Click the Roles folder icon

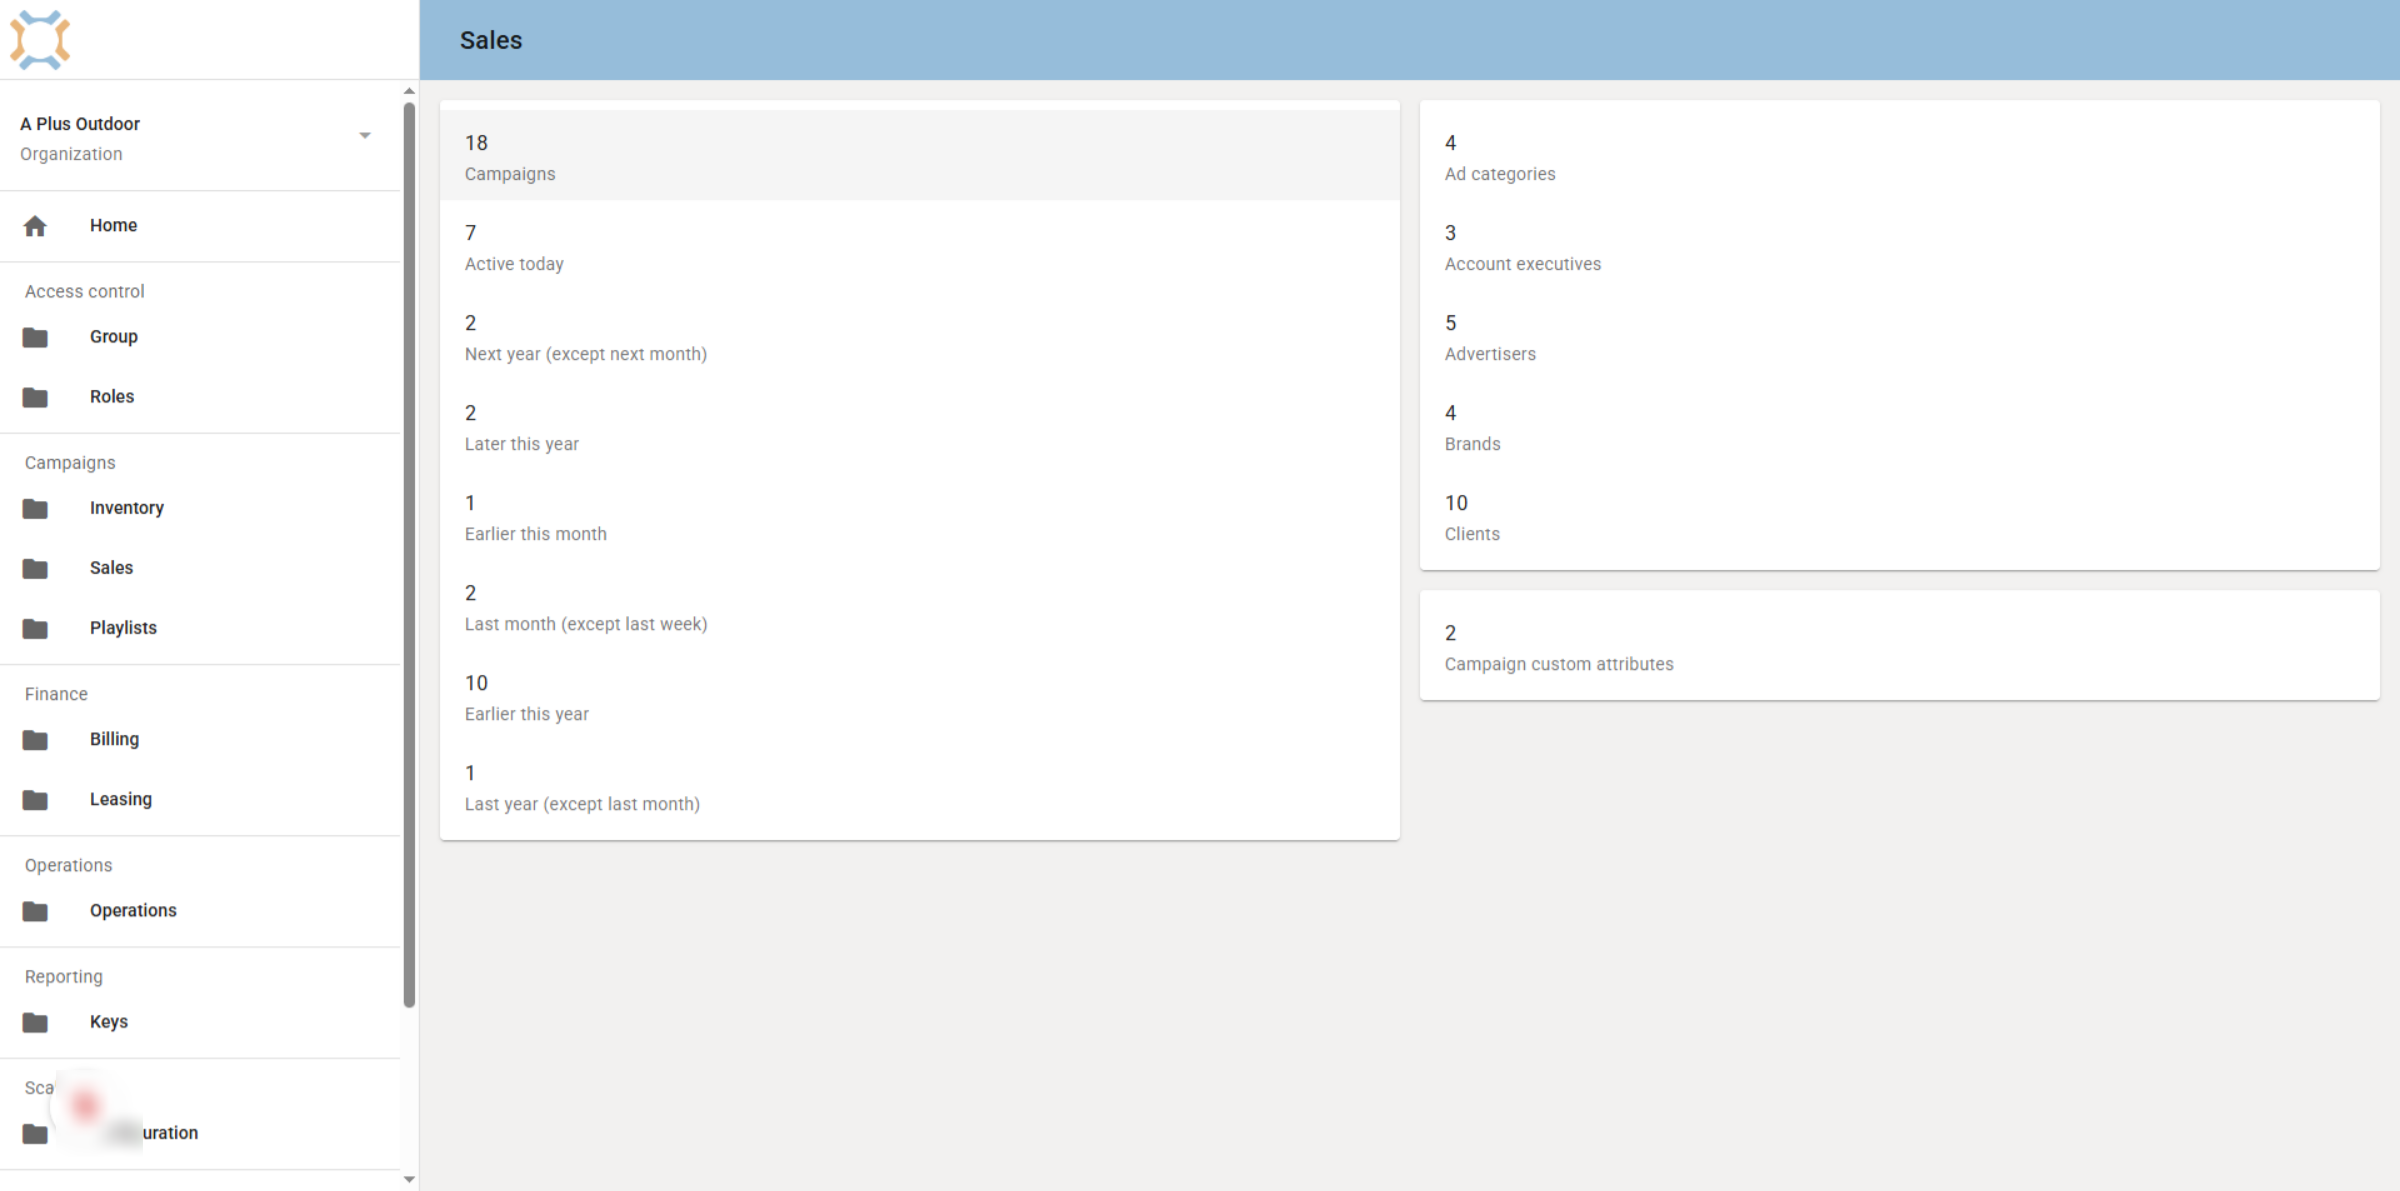click(35, 397)
